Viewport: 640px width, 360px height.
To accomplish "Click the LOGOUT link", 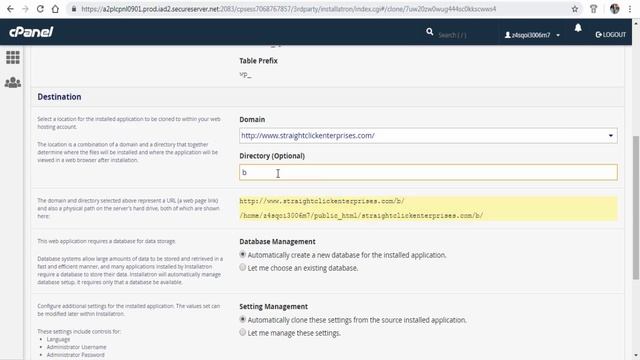I will click(611, 35).
